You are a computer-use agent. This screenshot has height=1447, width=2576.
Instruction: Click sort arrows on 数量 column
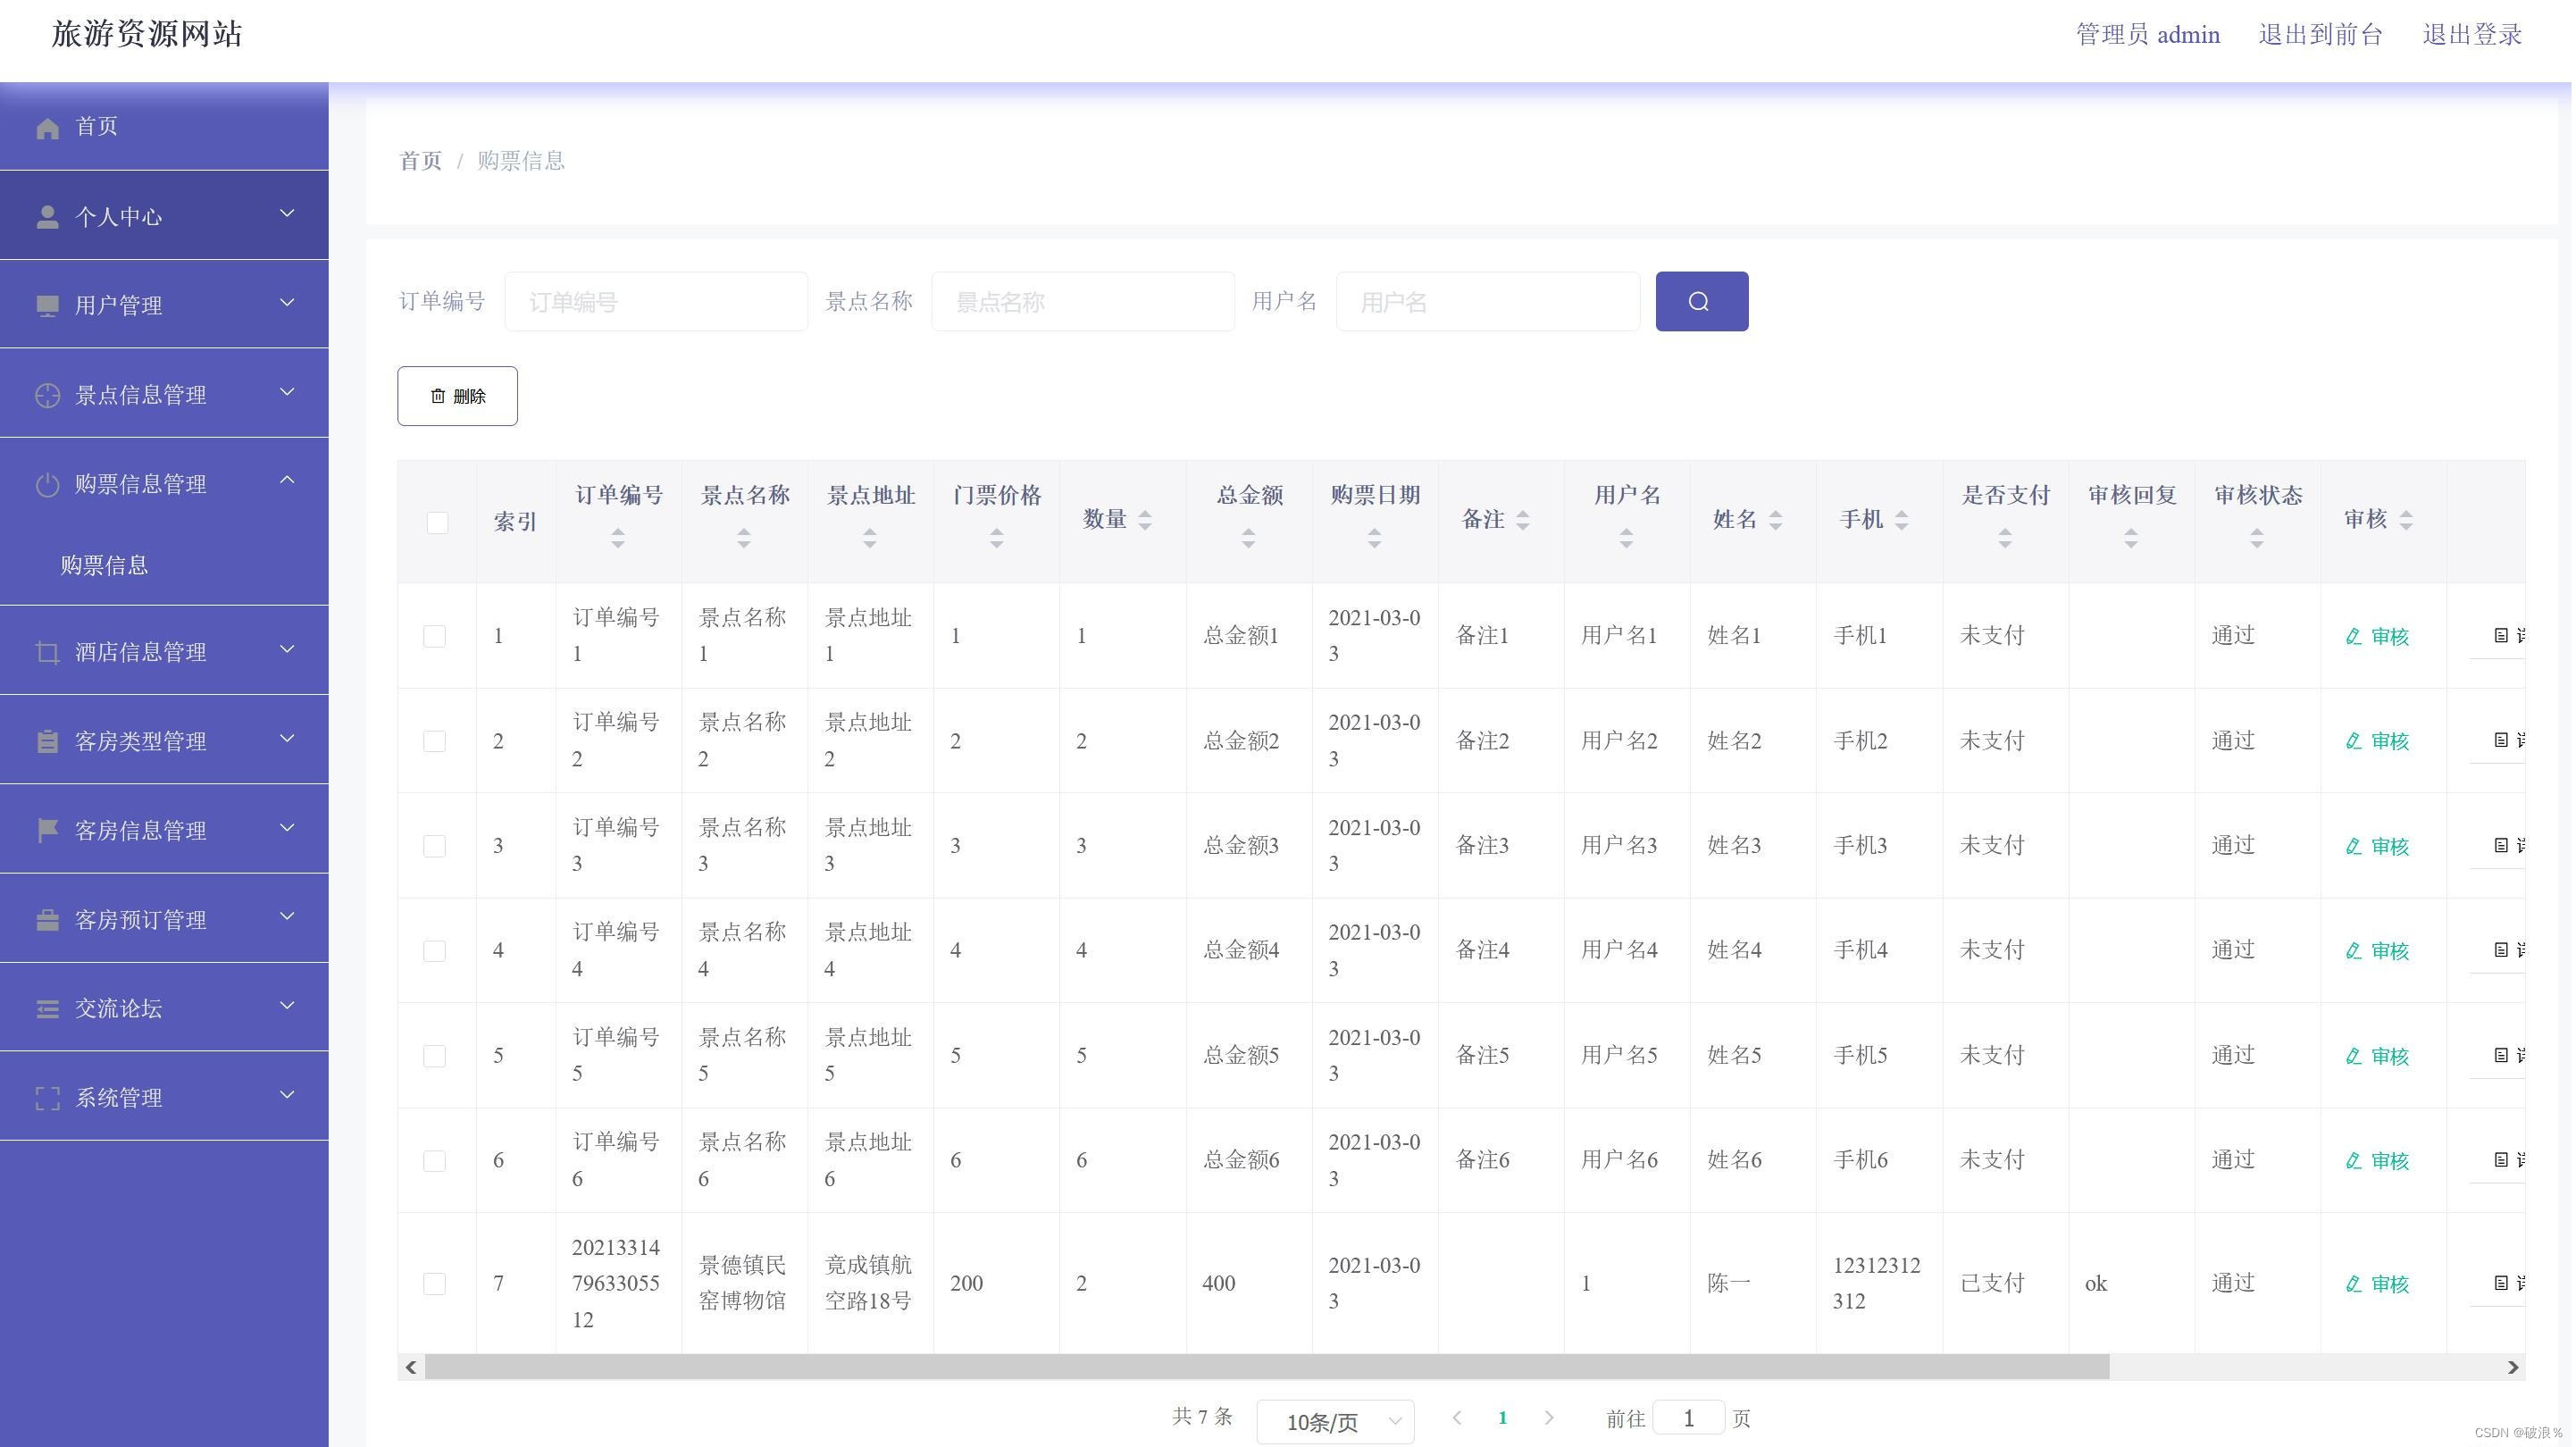(x=1145, y=520)
